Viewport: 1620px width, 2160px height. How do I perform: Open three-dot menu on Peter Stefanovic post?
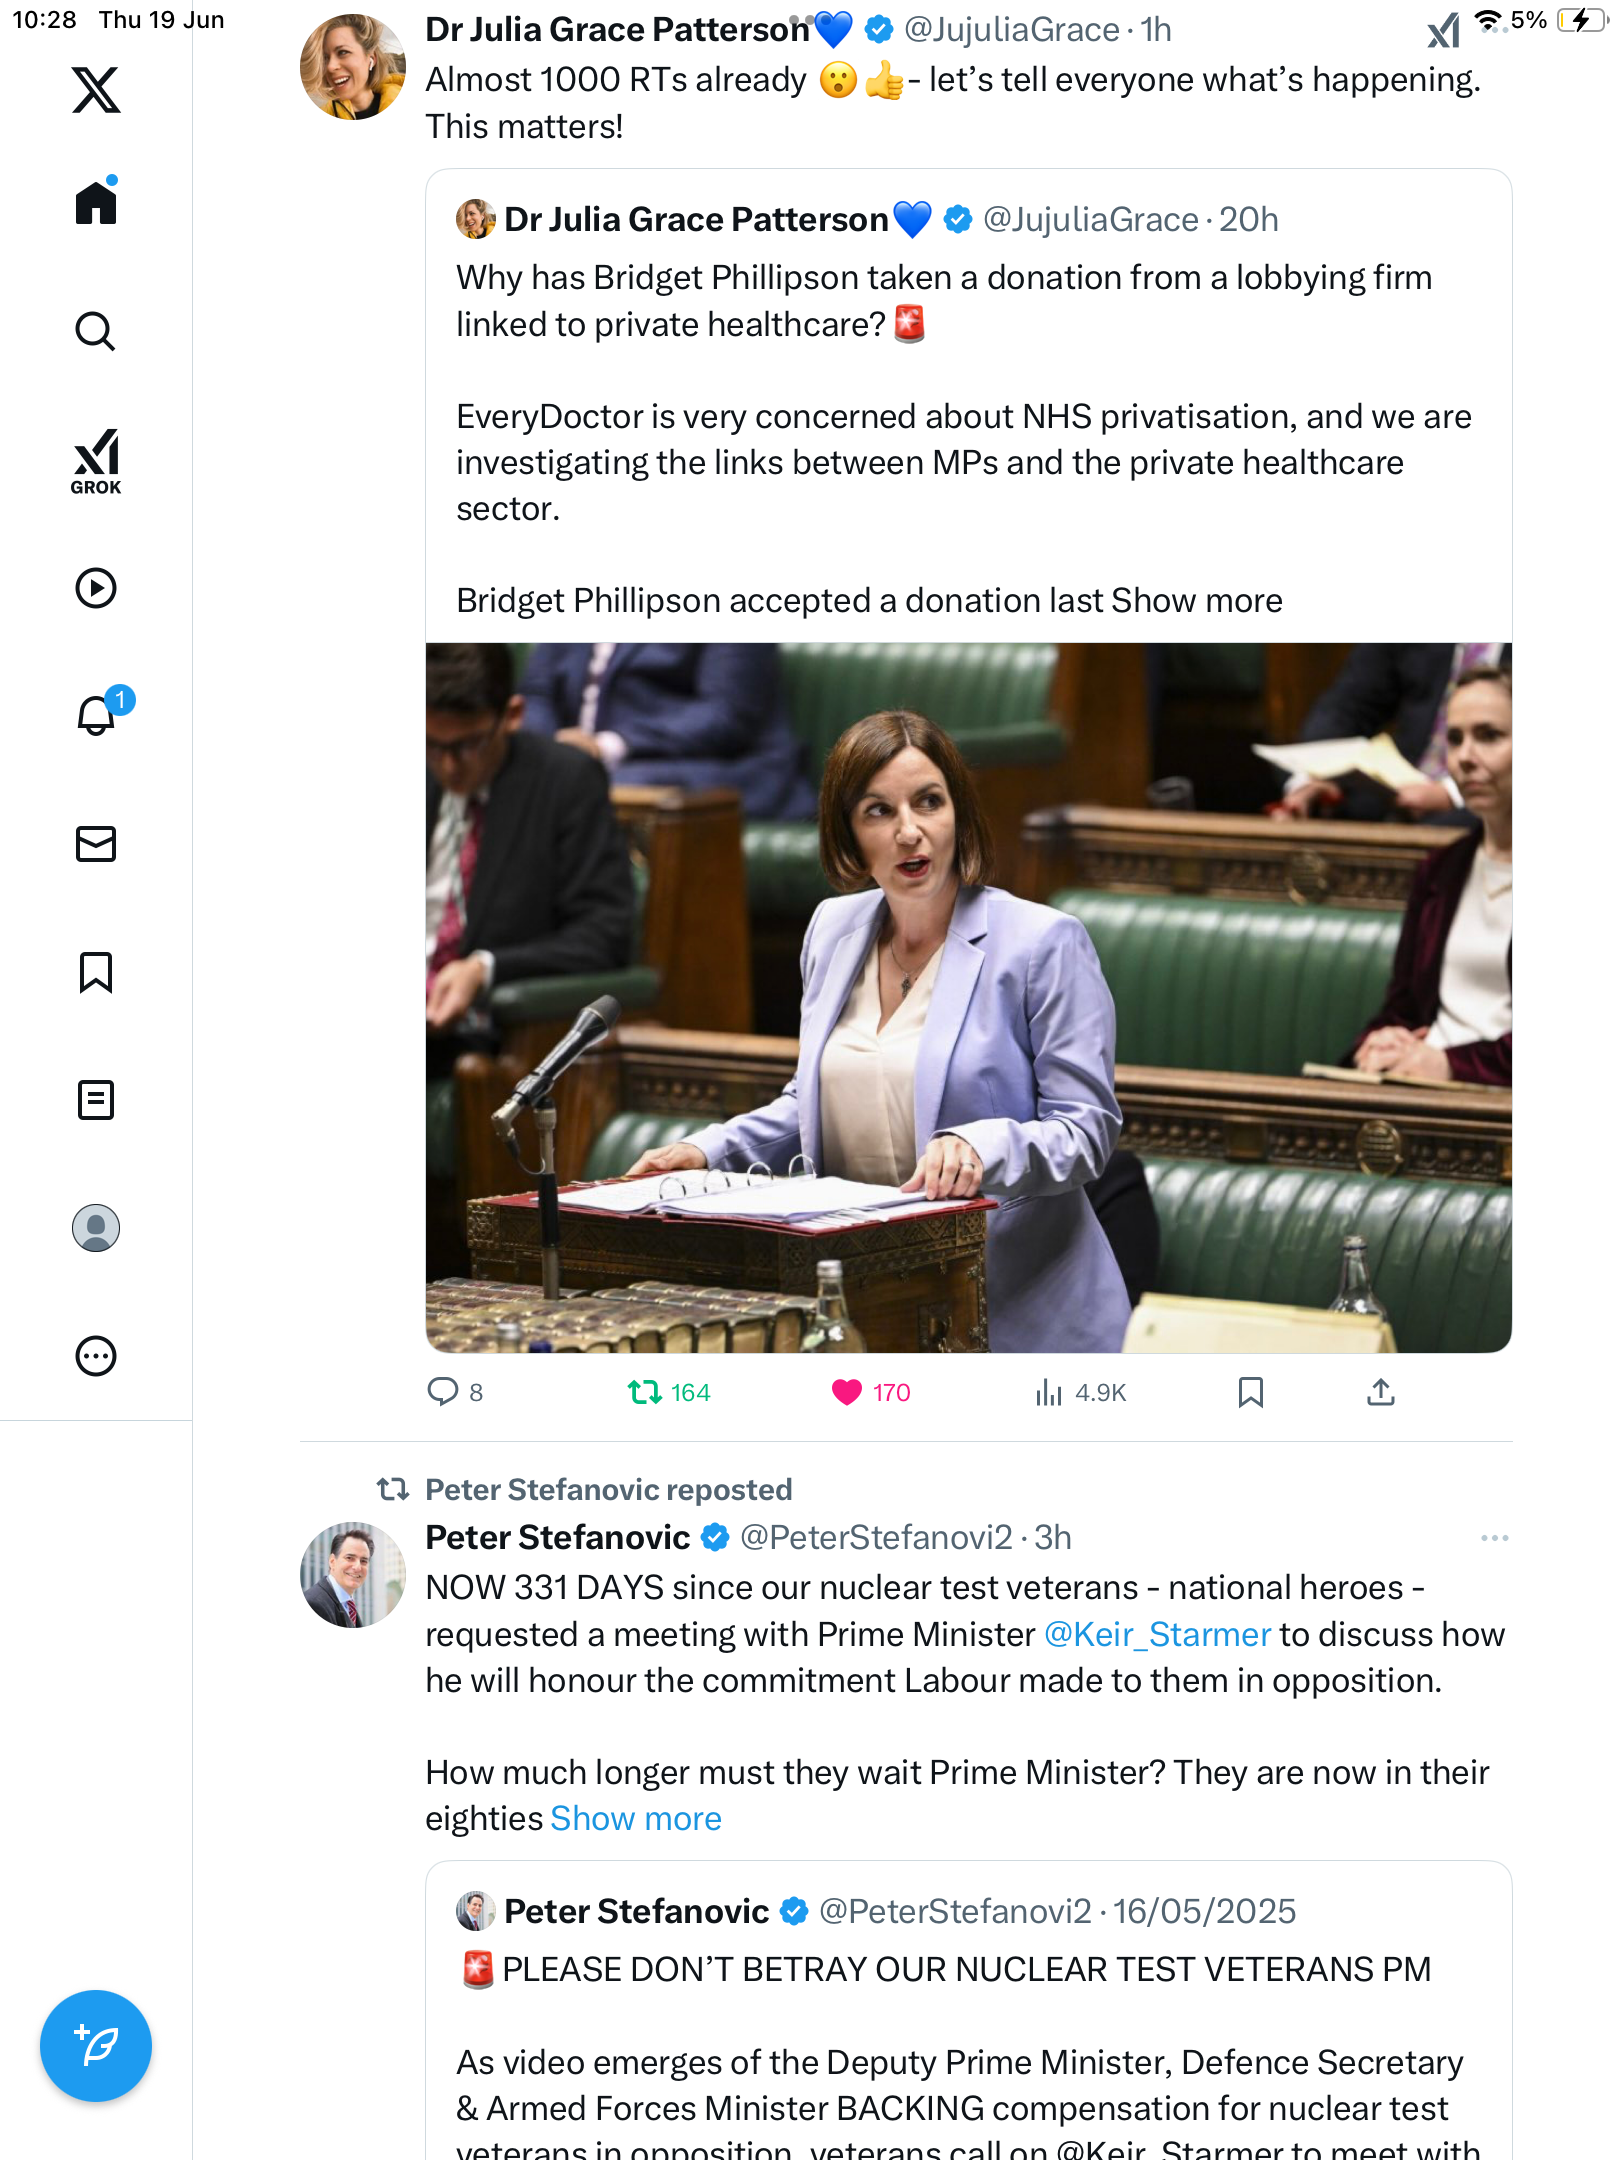1494,1538
